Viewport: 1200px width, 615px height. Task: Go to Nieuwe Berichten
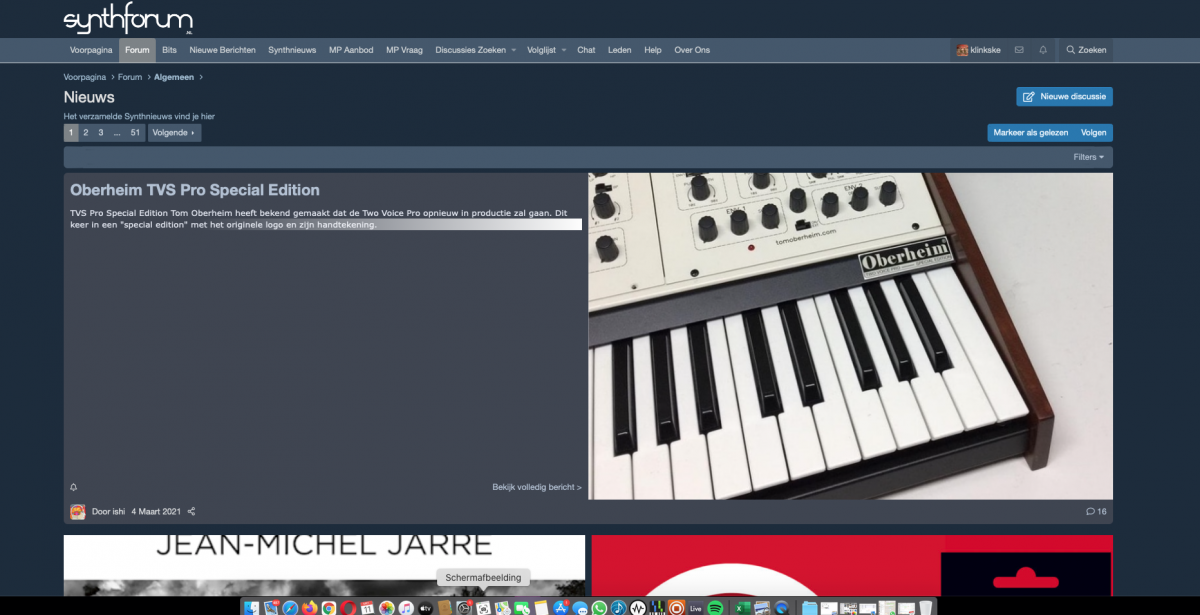pos(222,50)
